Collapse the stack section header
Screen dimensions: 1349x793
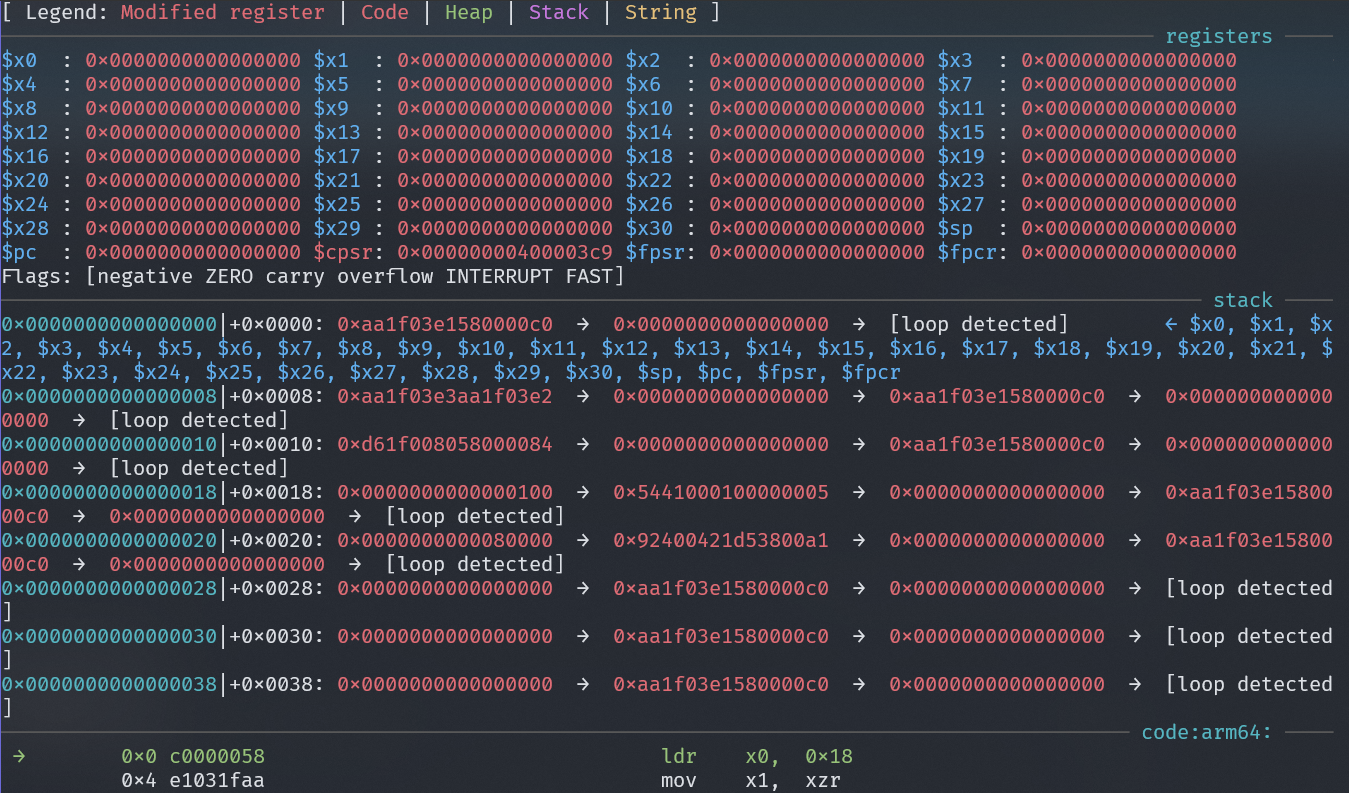(x=1243, y=300)
